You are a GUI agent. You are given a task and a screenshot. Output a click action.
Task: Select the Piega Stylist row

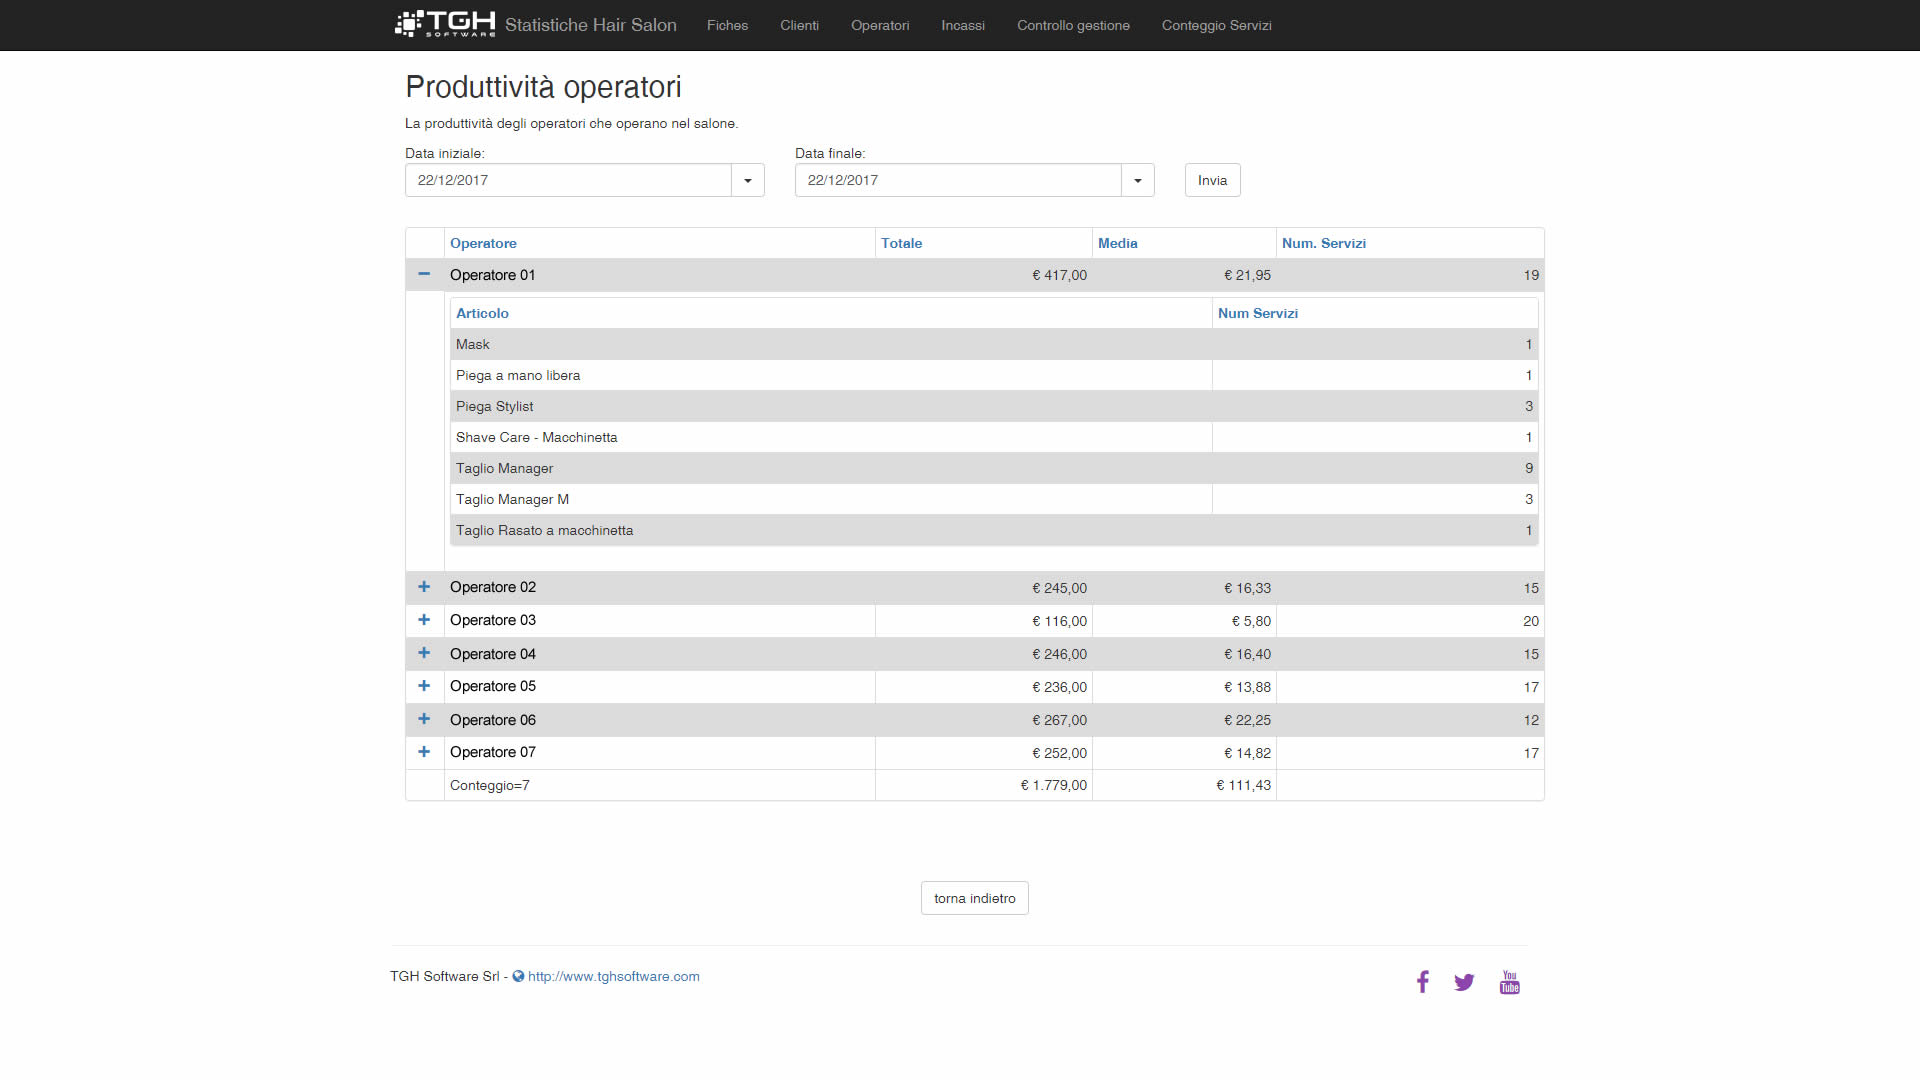coord(994,406)
